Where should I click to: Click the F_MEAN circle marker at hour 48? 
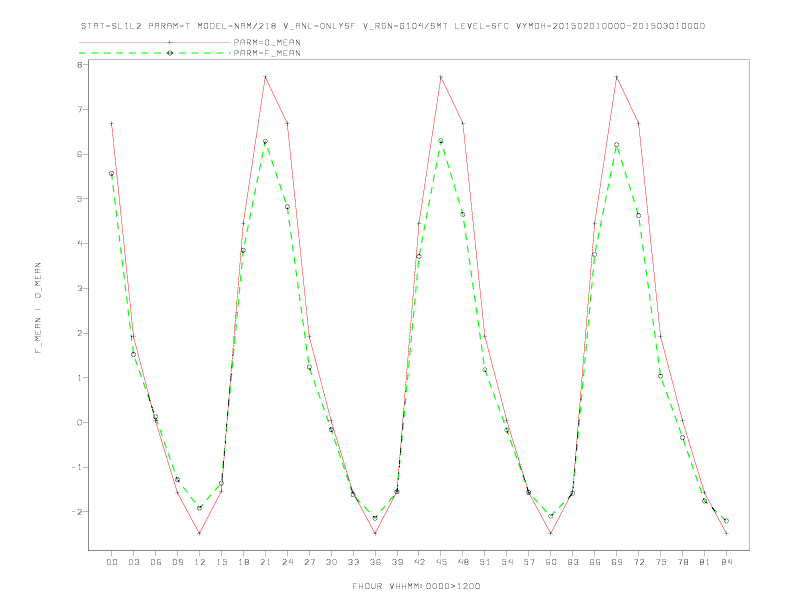[463, 215]
